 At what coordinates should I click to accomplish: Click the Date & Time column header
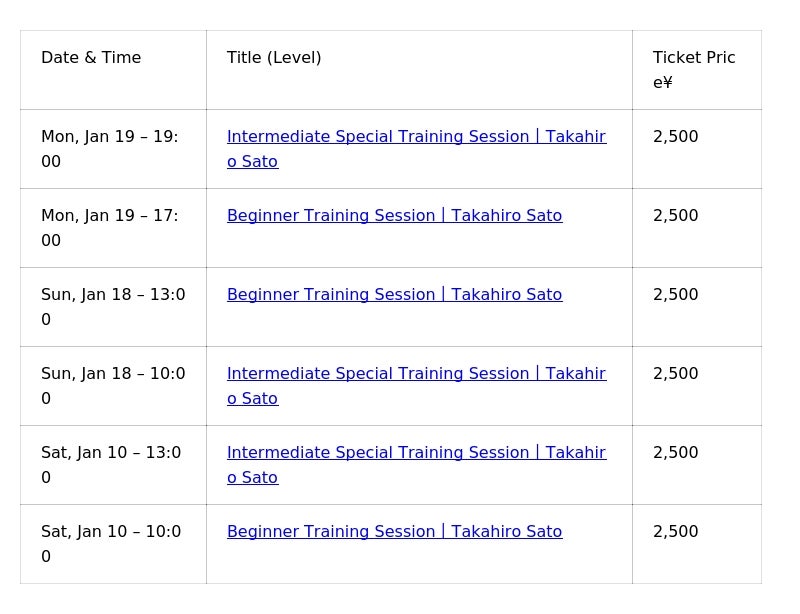click(x=91, y=58)
